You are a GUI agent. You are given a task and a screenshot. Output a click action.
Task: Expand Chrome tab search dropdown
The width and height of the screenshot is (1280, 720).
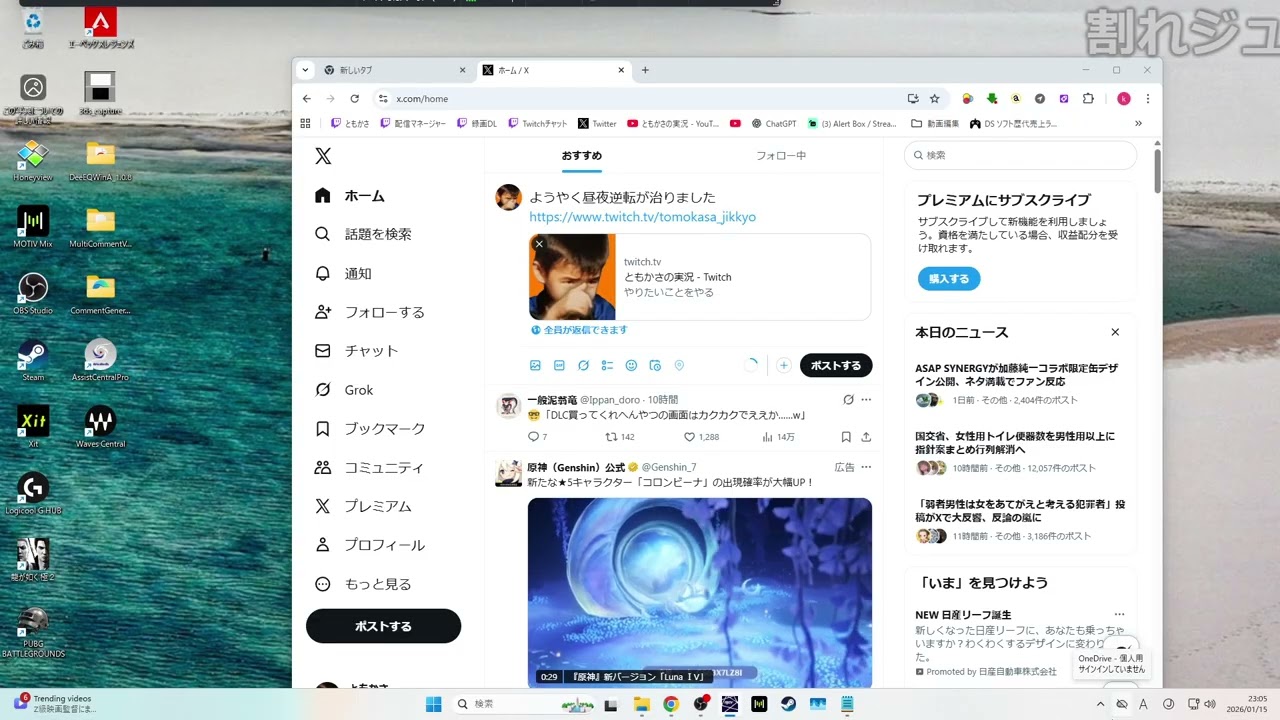(x=305, y=70)
